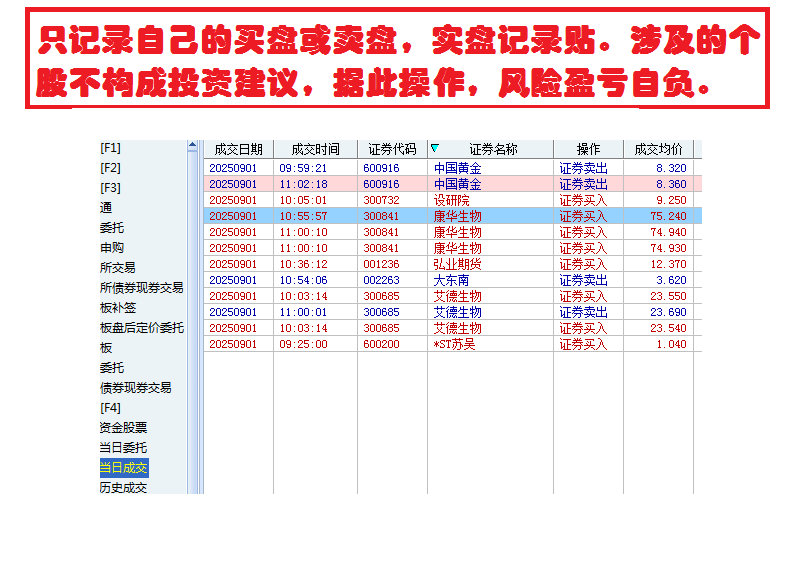Viewport: 793px width, 578px height.
Task: Sort by the 成交时间 column header
Action: pos(316,149)
